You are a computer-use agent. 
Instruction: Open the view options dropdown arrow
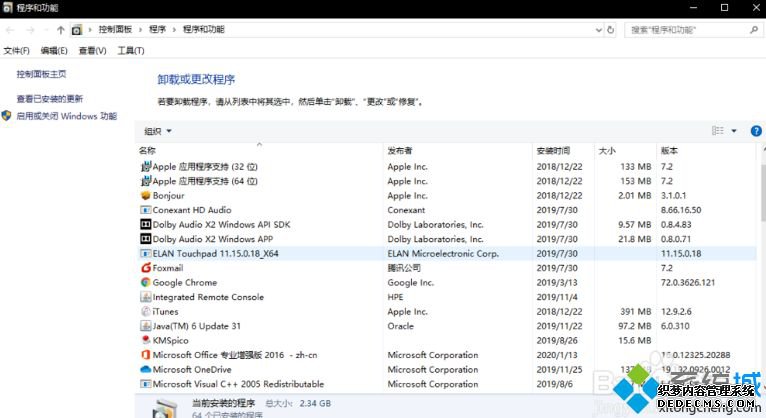tap(734, 131)
